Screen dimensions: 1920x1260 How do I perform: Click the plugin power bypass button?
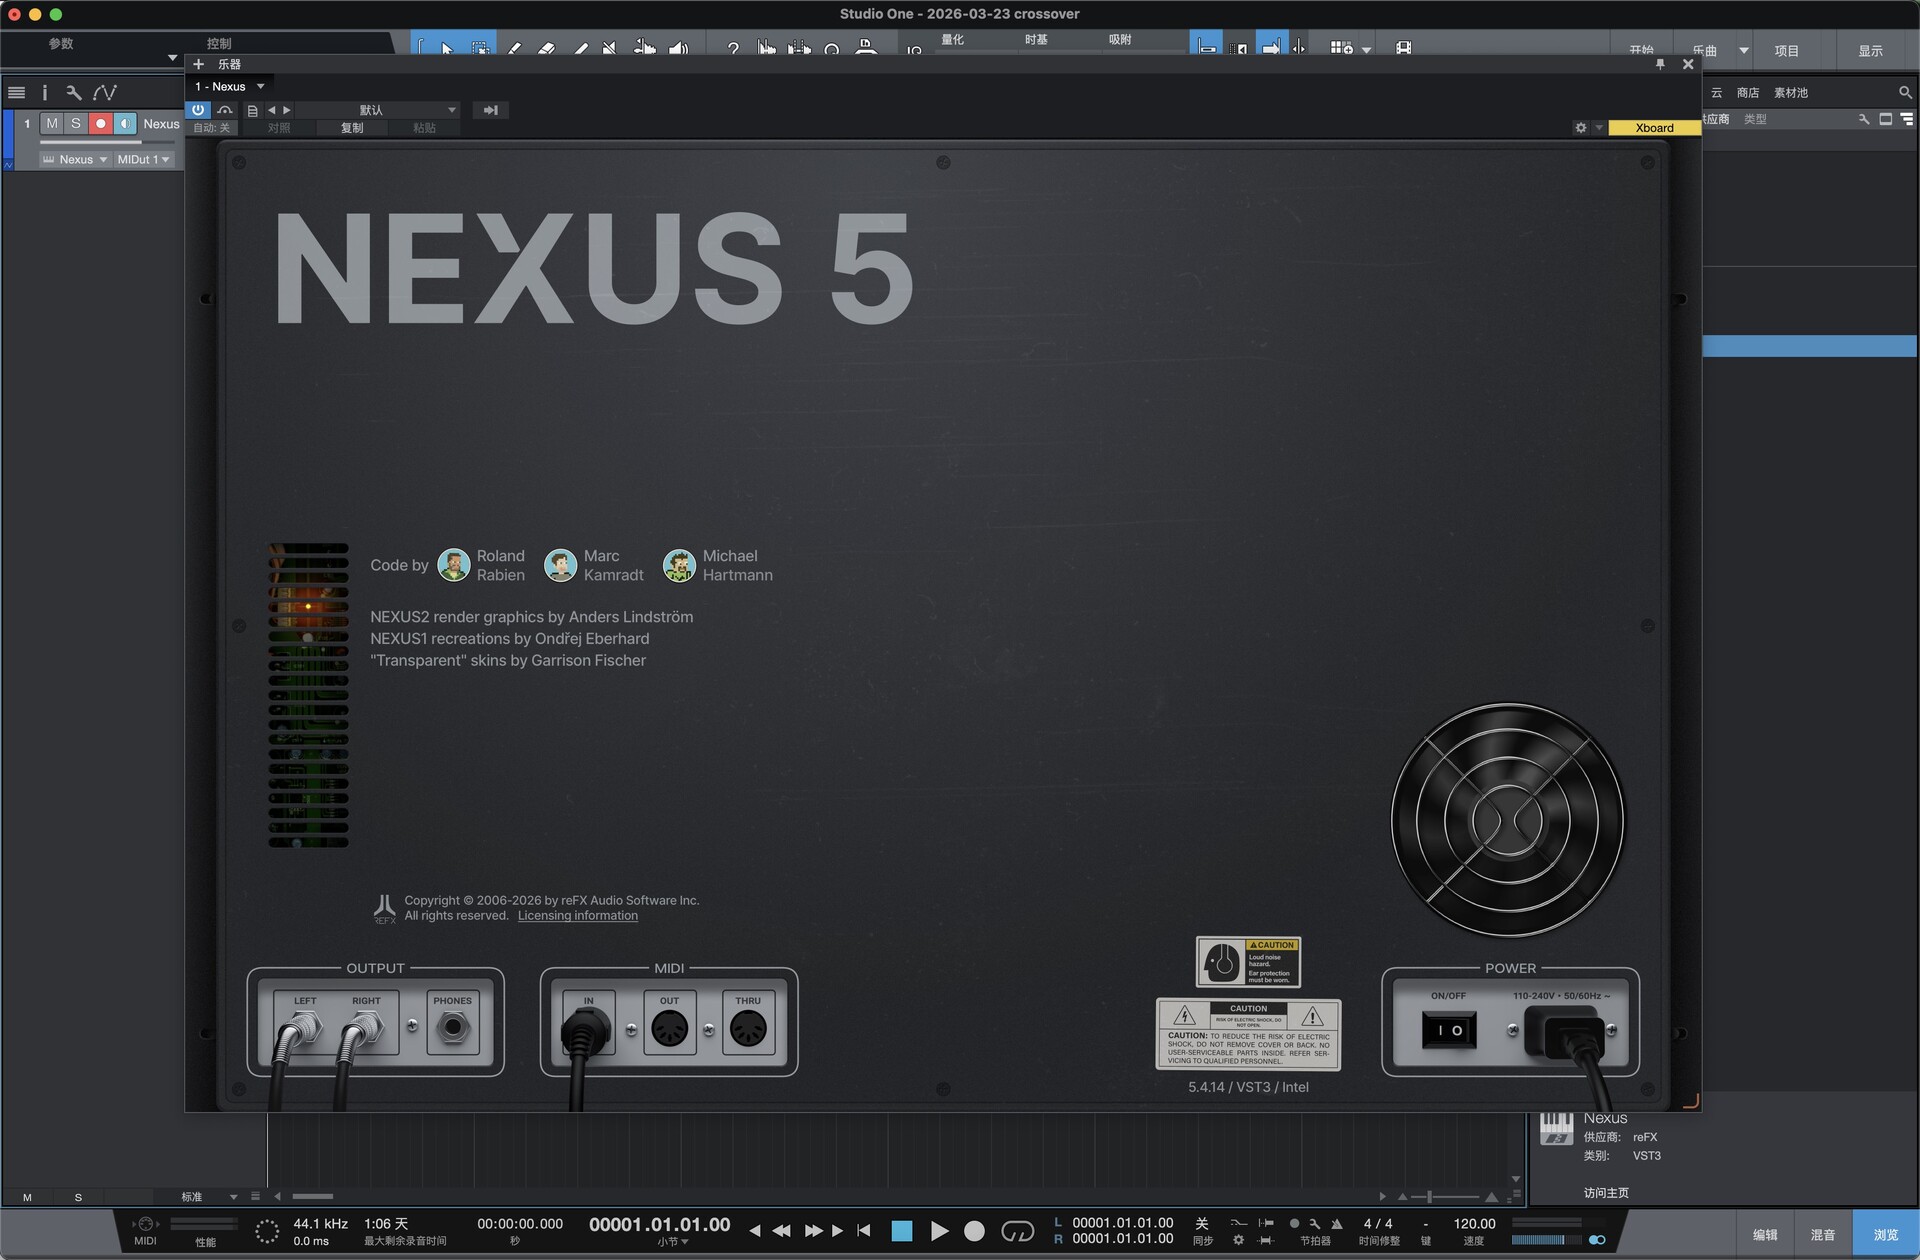198,110
